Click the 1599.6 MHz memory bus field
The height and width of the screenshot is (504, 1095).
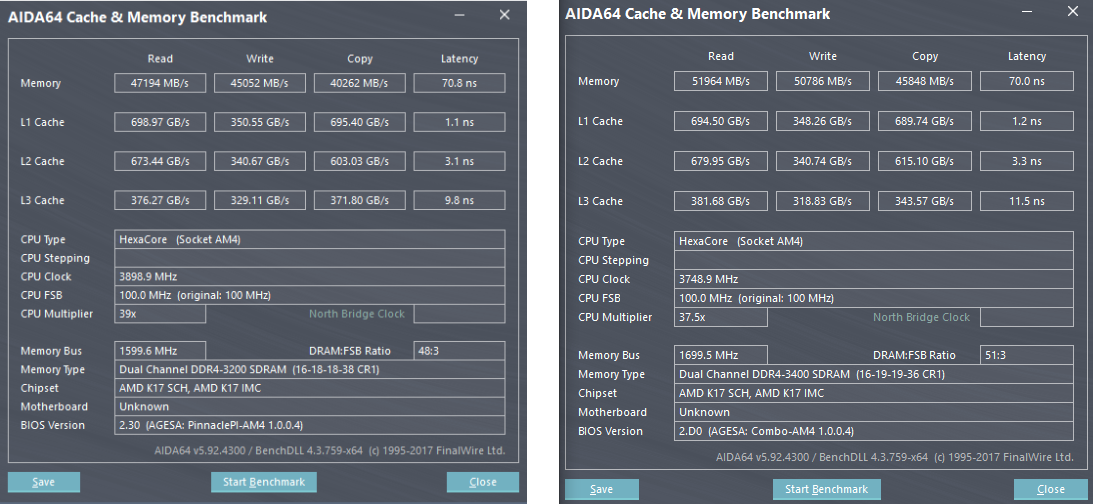160,351
